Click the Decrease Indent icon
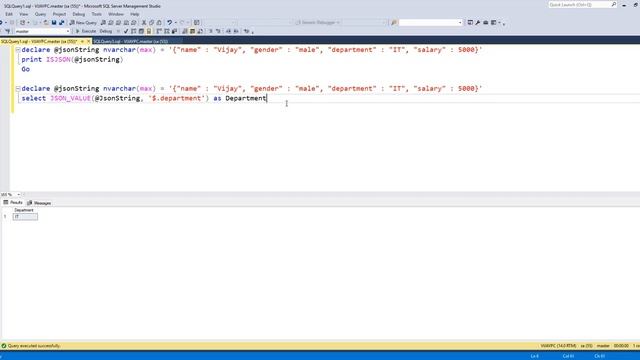The image size is (640, 360). click(x=228, y=31)
